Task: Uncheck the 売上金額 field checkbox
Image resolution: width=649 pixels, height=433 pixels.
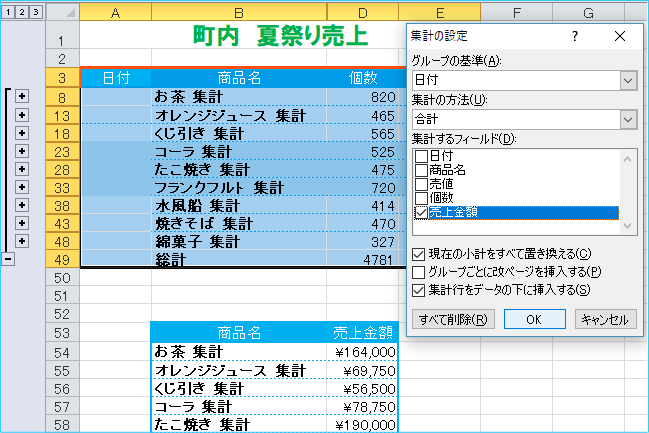Action: point(420,213)
